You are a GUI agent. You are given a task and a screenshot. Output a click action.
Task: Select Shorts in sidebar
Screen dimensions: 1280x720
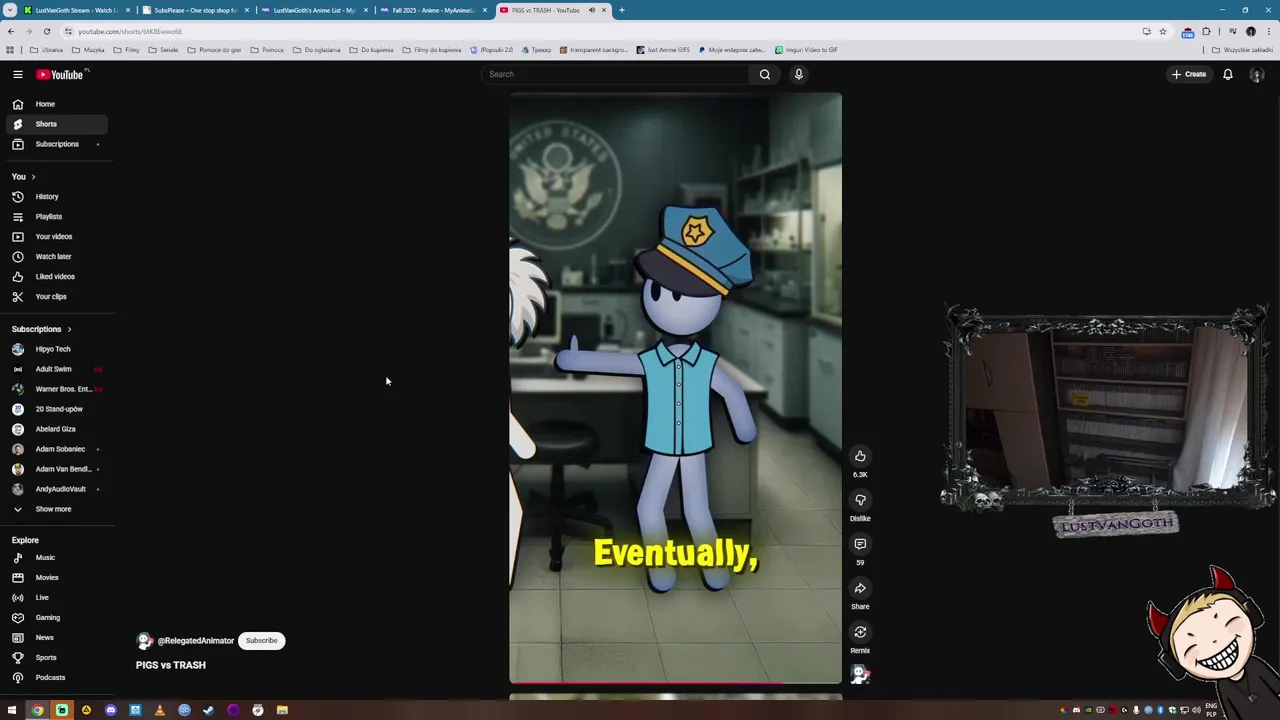click(x=57, y=124)
